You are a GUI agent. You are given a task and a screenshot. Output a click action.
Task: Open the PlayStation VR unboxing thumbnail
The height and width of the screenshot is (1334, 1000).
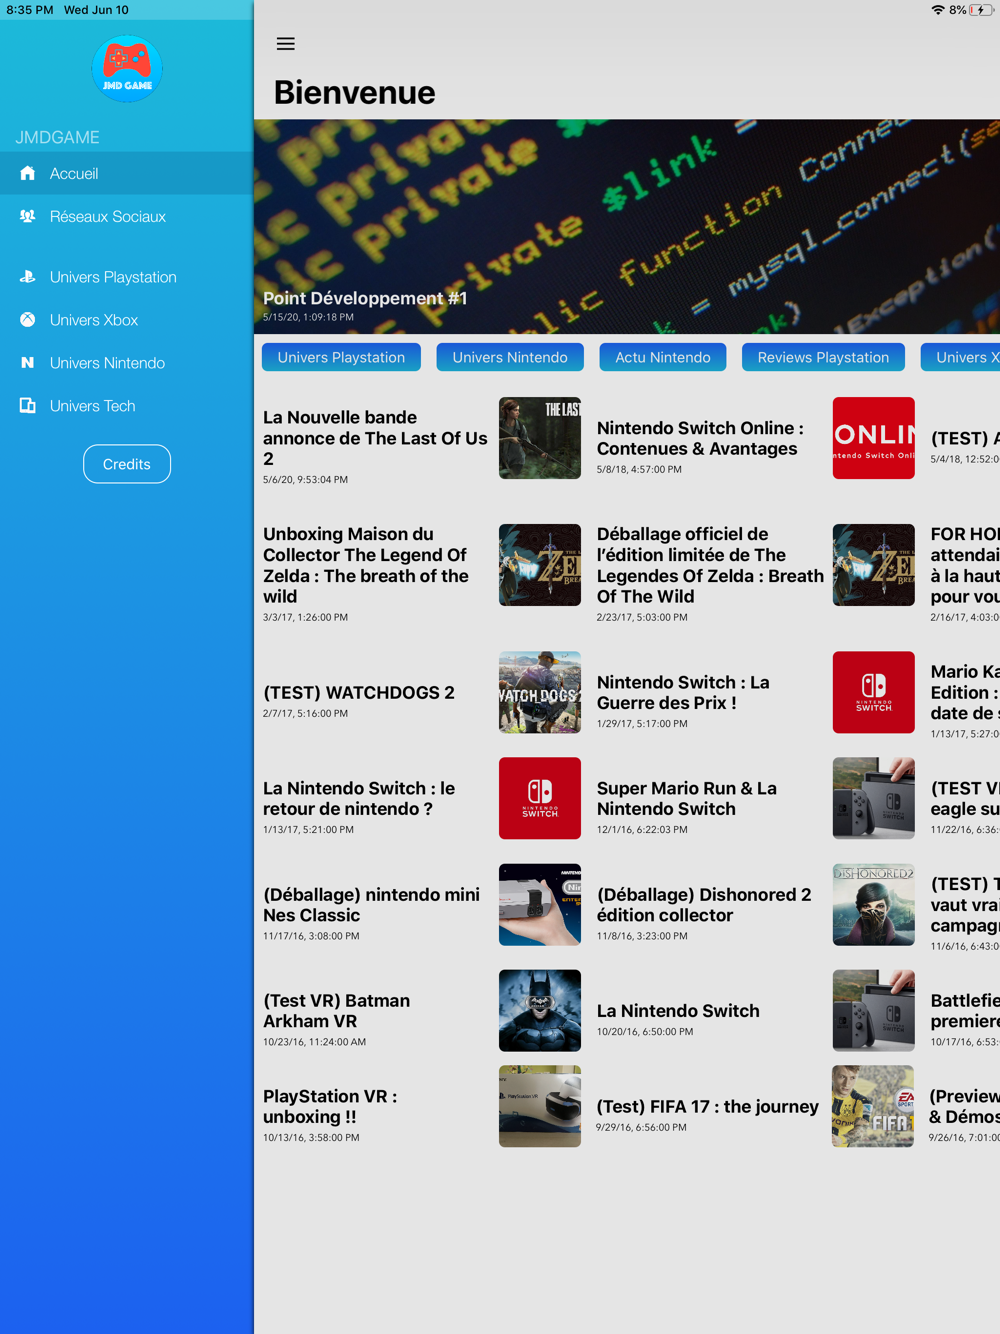click(540, 1106)
